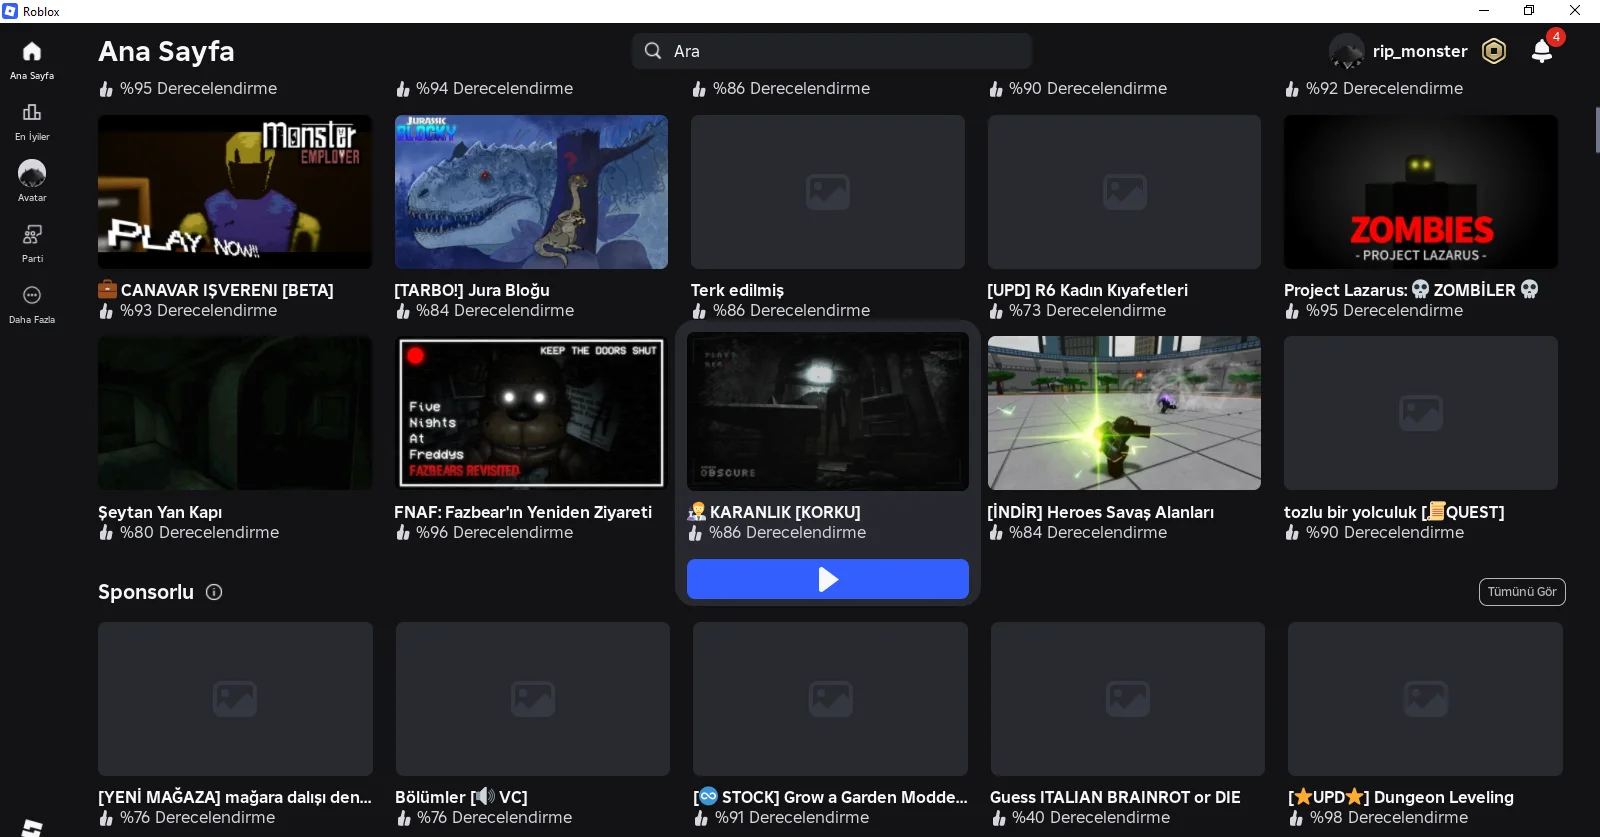Click the rip_monster username
This screenshot has height=837, width=1600.
point(1420,51)
